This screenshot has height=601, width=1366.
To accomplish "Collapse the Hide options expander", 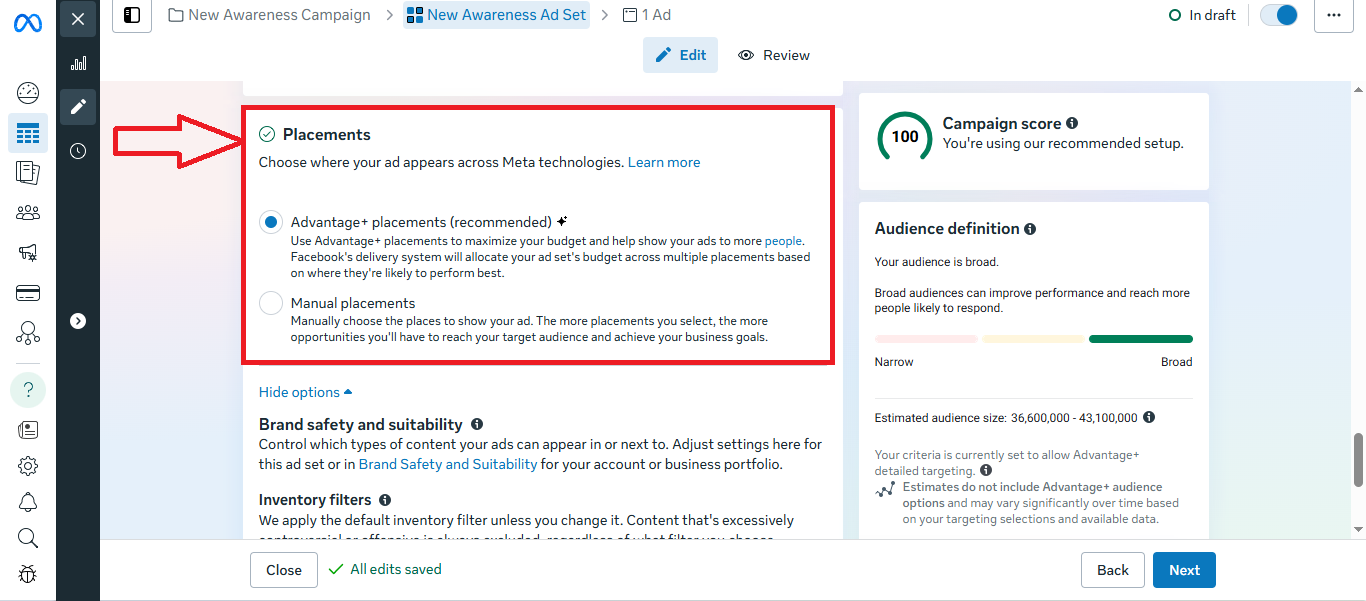I will point(305,392).
